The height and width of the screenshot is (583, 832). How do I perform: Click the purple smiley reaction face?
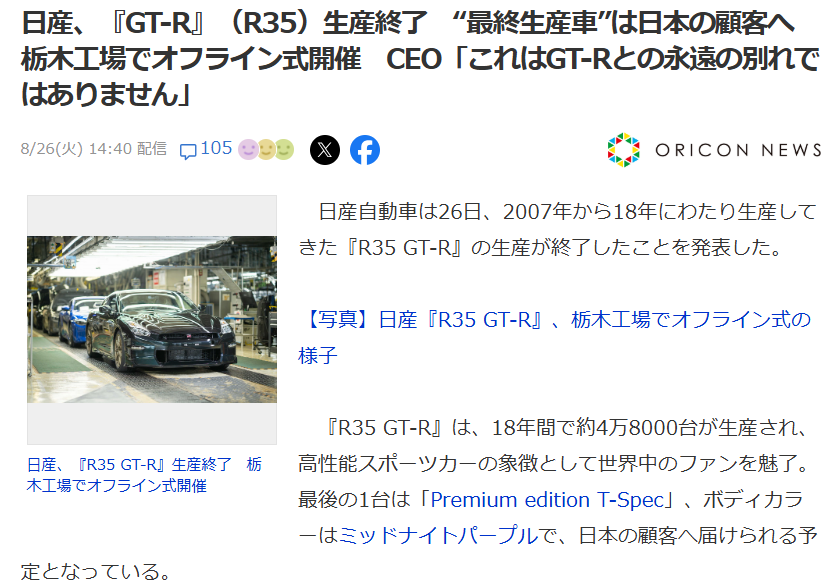(248, 150)
